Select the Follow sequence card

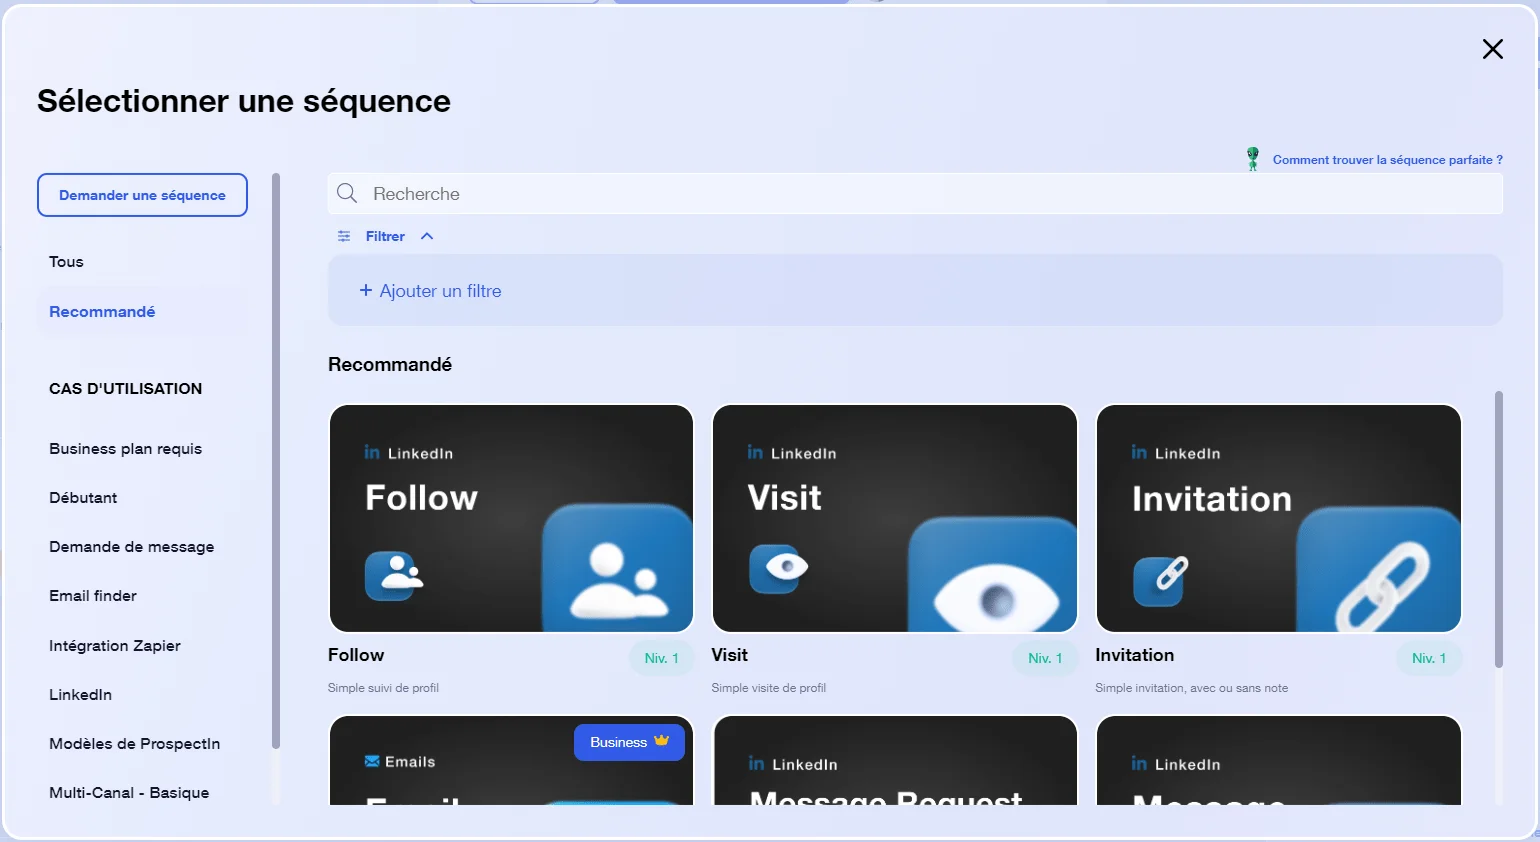tap(511, 518)
